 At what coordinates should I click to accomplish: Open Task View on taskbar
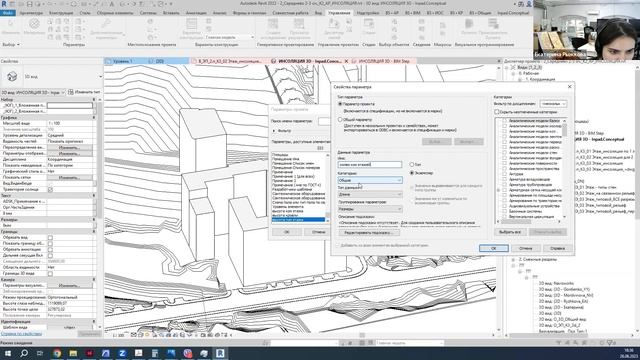click(x=40, y=353)
